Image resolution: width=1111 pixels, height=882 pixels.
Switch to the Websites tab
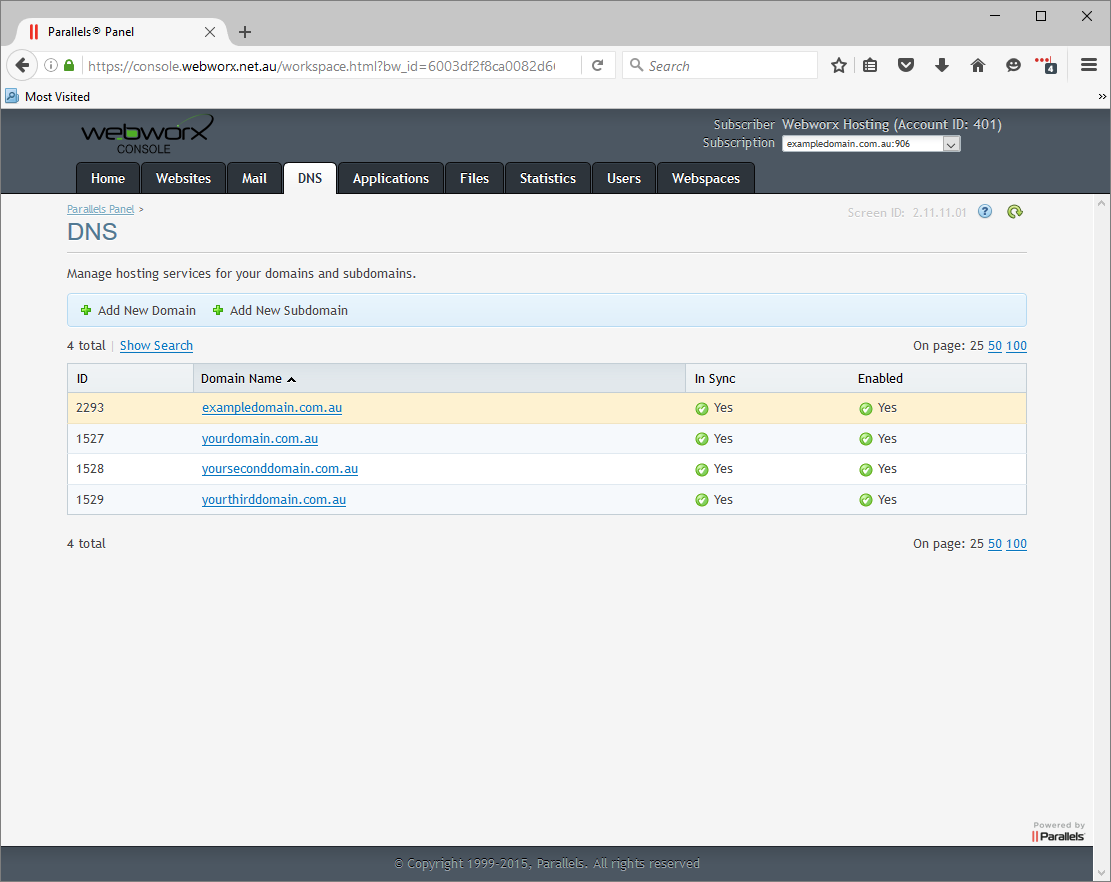(183, 178)
